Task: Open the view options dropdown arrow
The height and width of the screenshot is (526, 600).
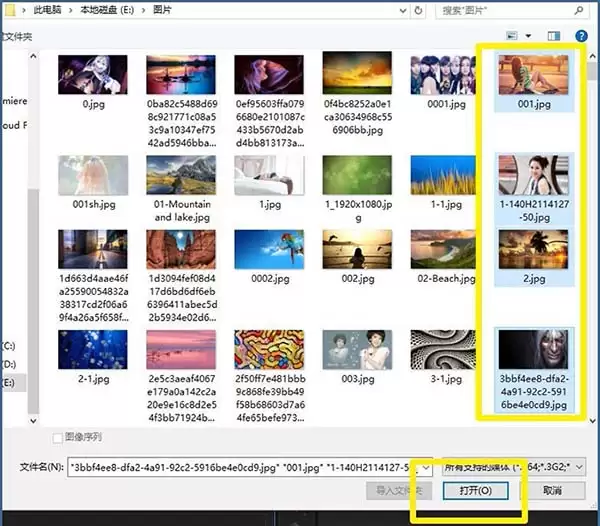Action: pos(528,36)
